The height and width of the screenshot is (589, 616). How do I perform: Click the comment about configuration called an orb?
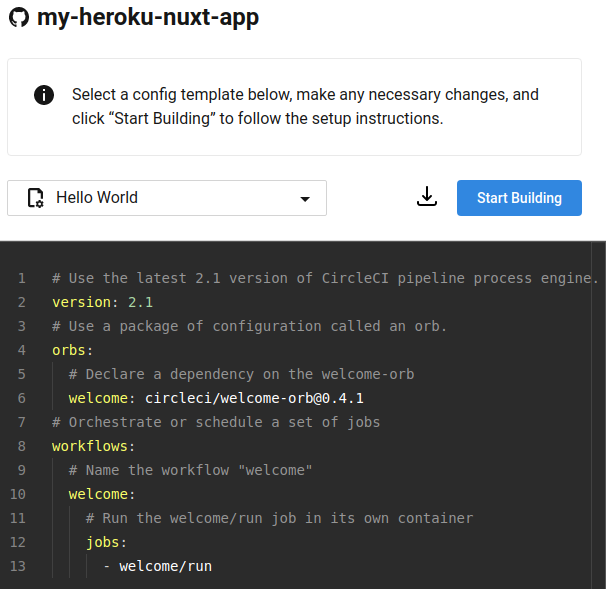pyautogui.click(x=250, y=326)
